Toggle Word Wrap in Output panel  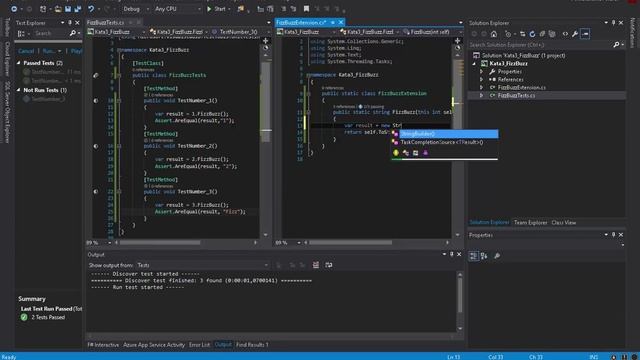coord(329,265)
